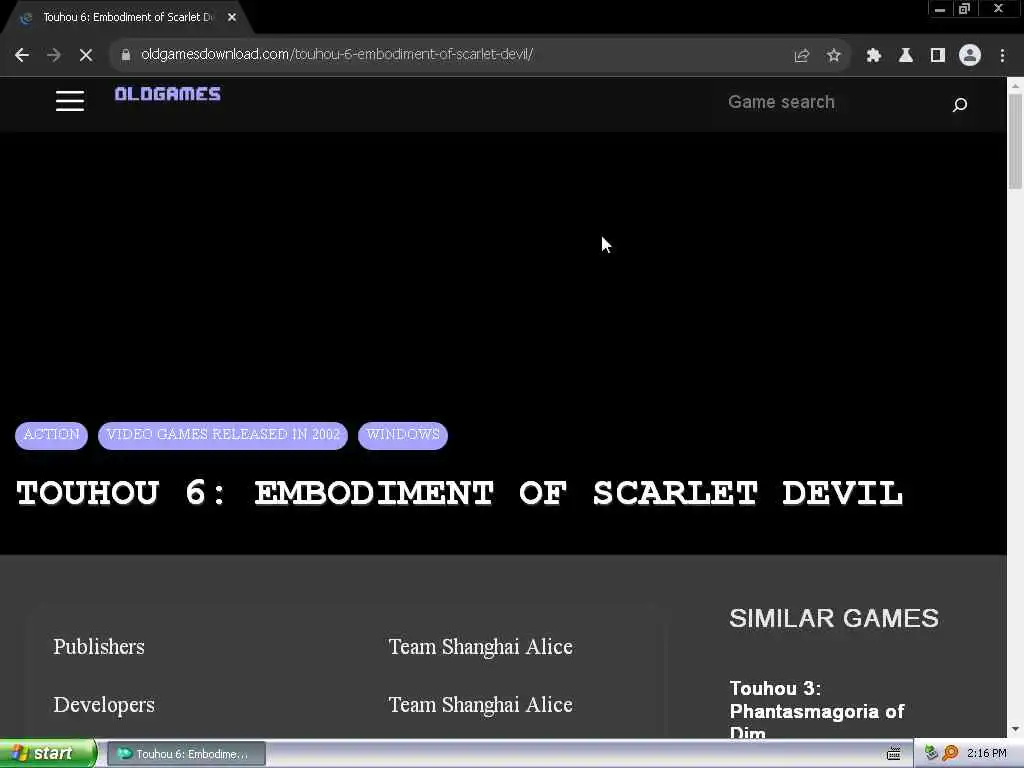Click the Touhou 6 page title heading
Viewport: 1024px width, 768px height.
460,493
